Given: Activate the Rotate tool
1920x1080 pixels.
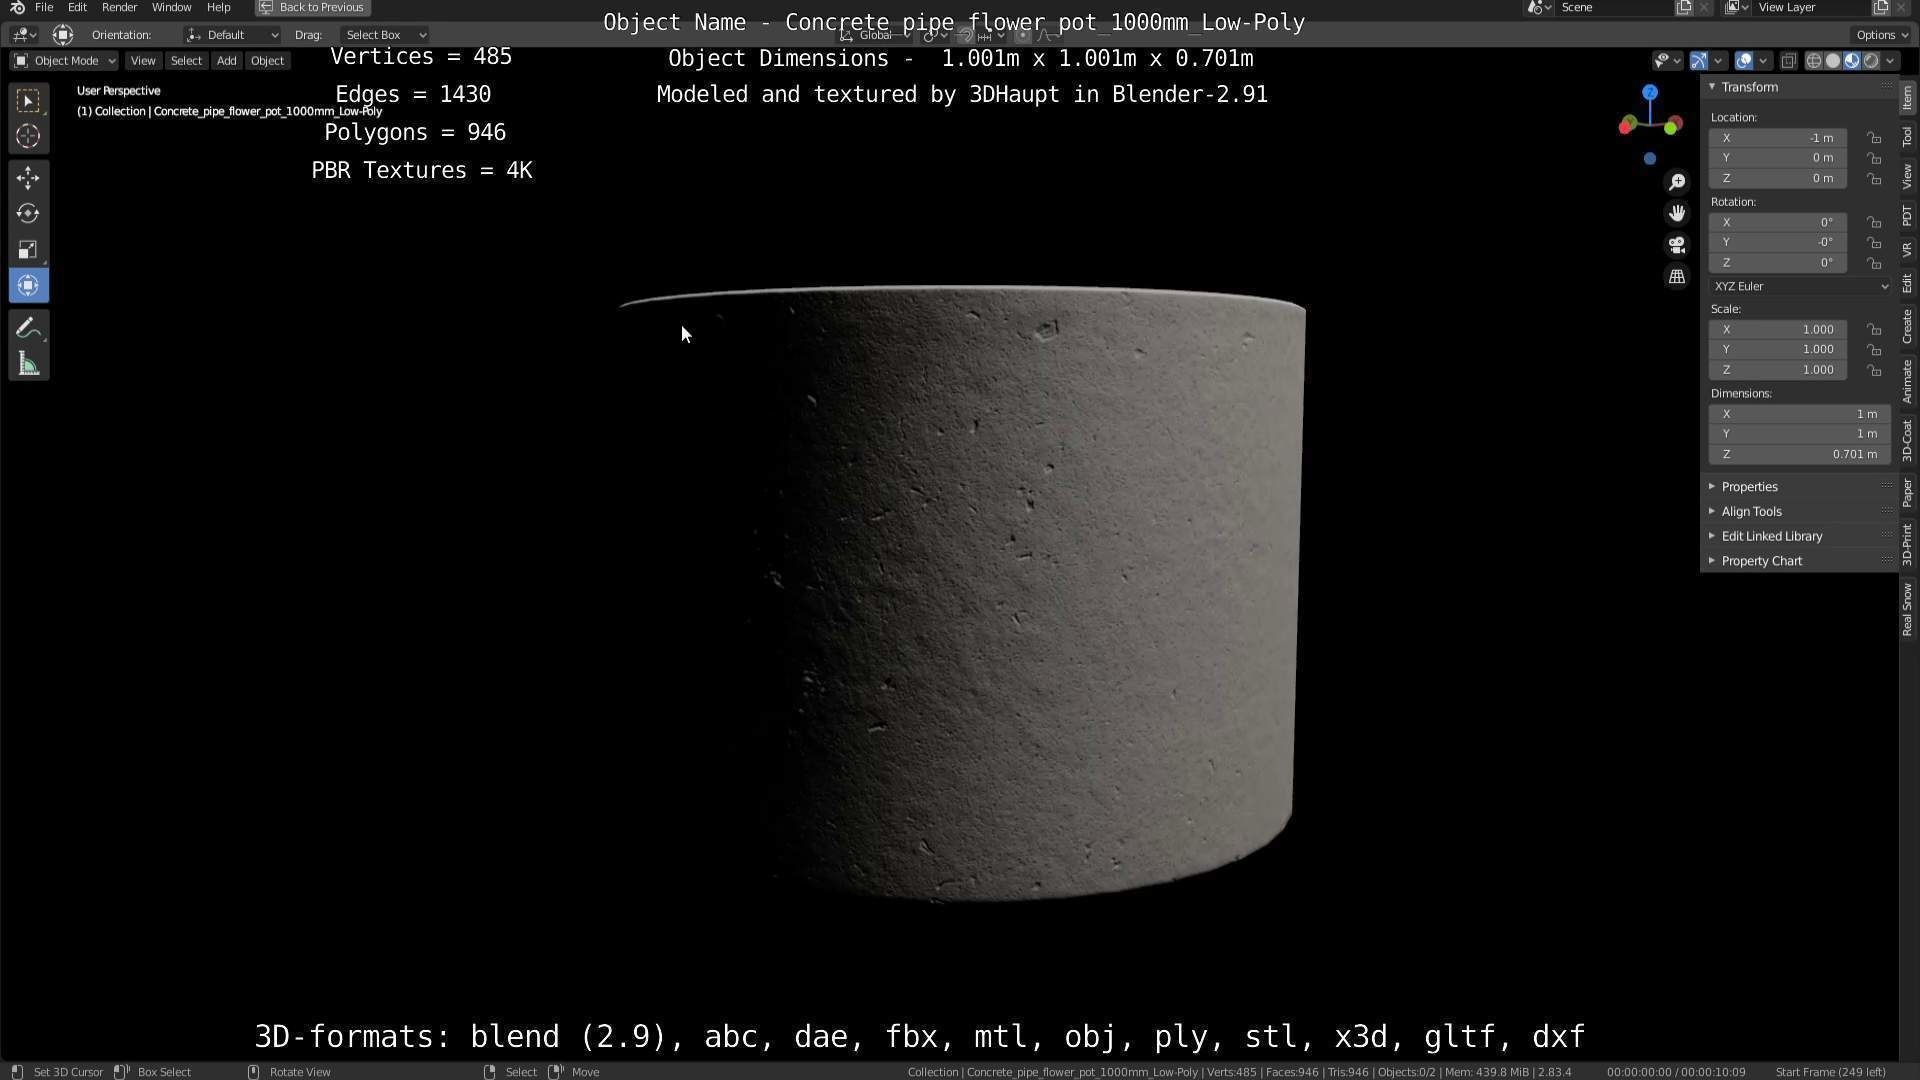Looking at the screenshot, I should tap(28, 214).
